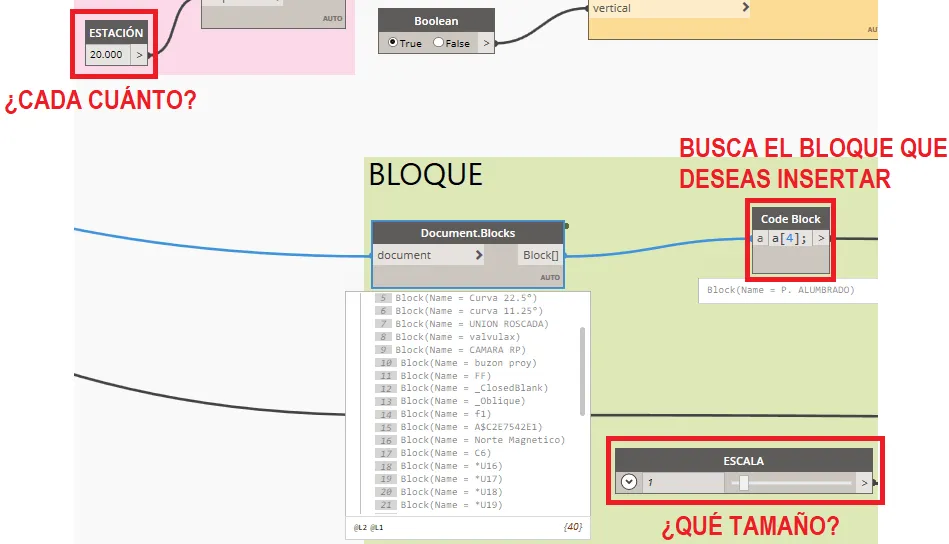Select list item Block(Name = C6)
The width and height of the screenshot is (949, 544).
point(445,453)
